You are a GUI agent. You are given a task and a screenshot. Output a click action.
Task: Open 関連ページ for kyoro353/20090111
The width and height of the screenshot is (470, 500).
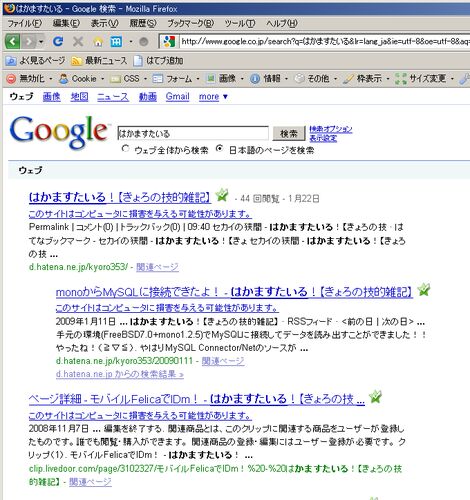point(223,361)
